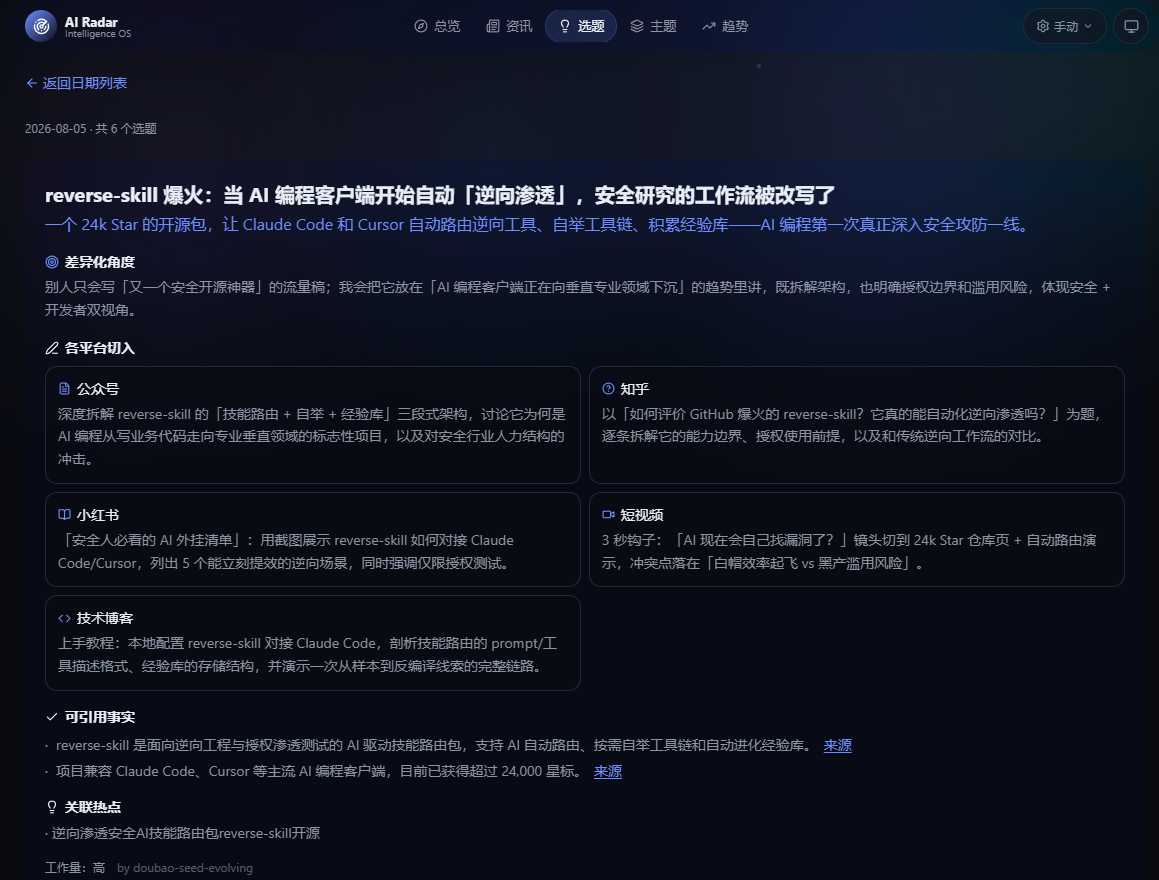
Task: Select the 选题 topics tab
Action: tap(581, 27)
